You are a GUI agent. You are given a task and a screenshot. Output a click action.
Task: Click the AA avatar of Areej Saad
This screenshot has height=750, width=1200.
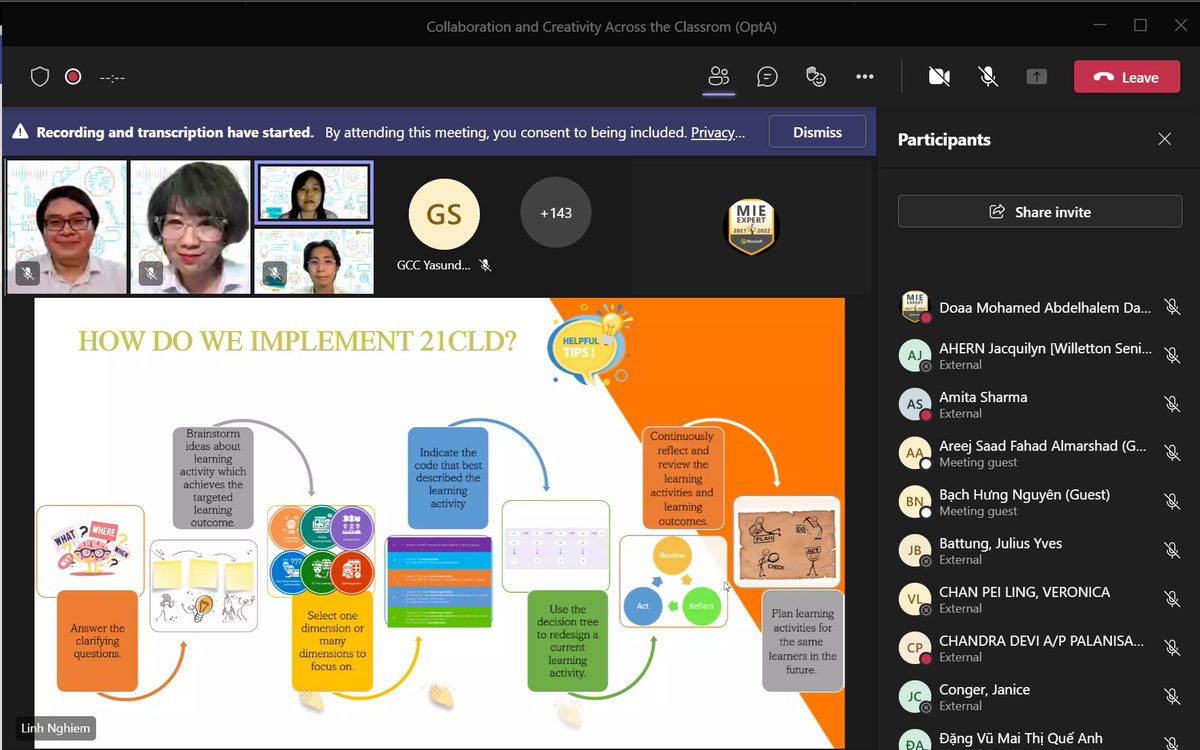pos(915,453)
